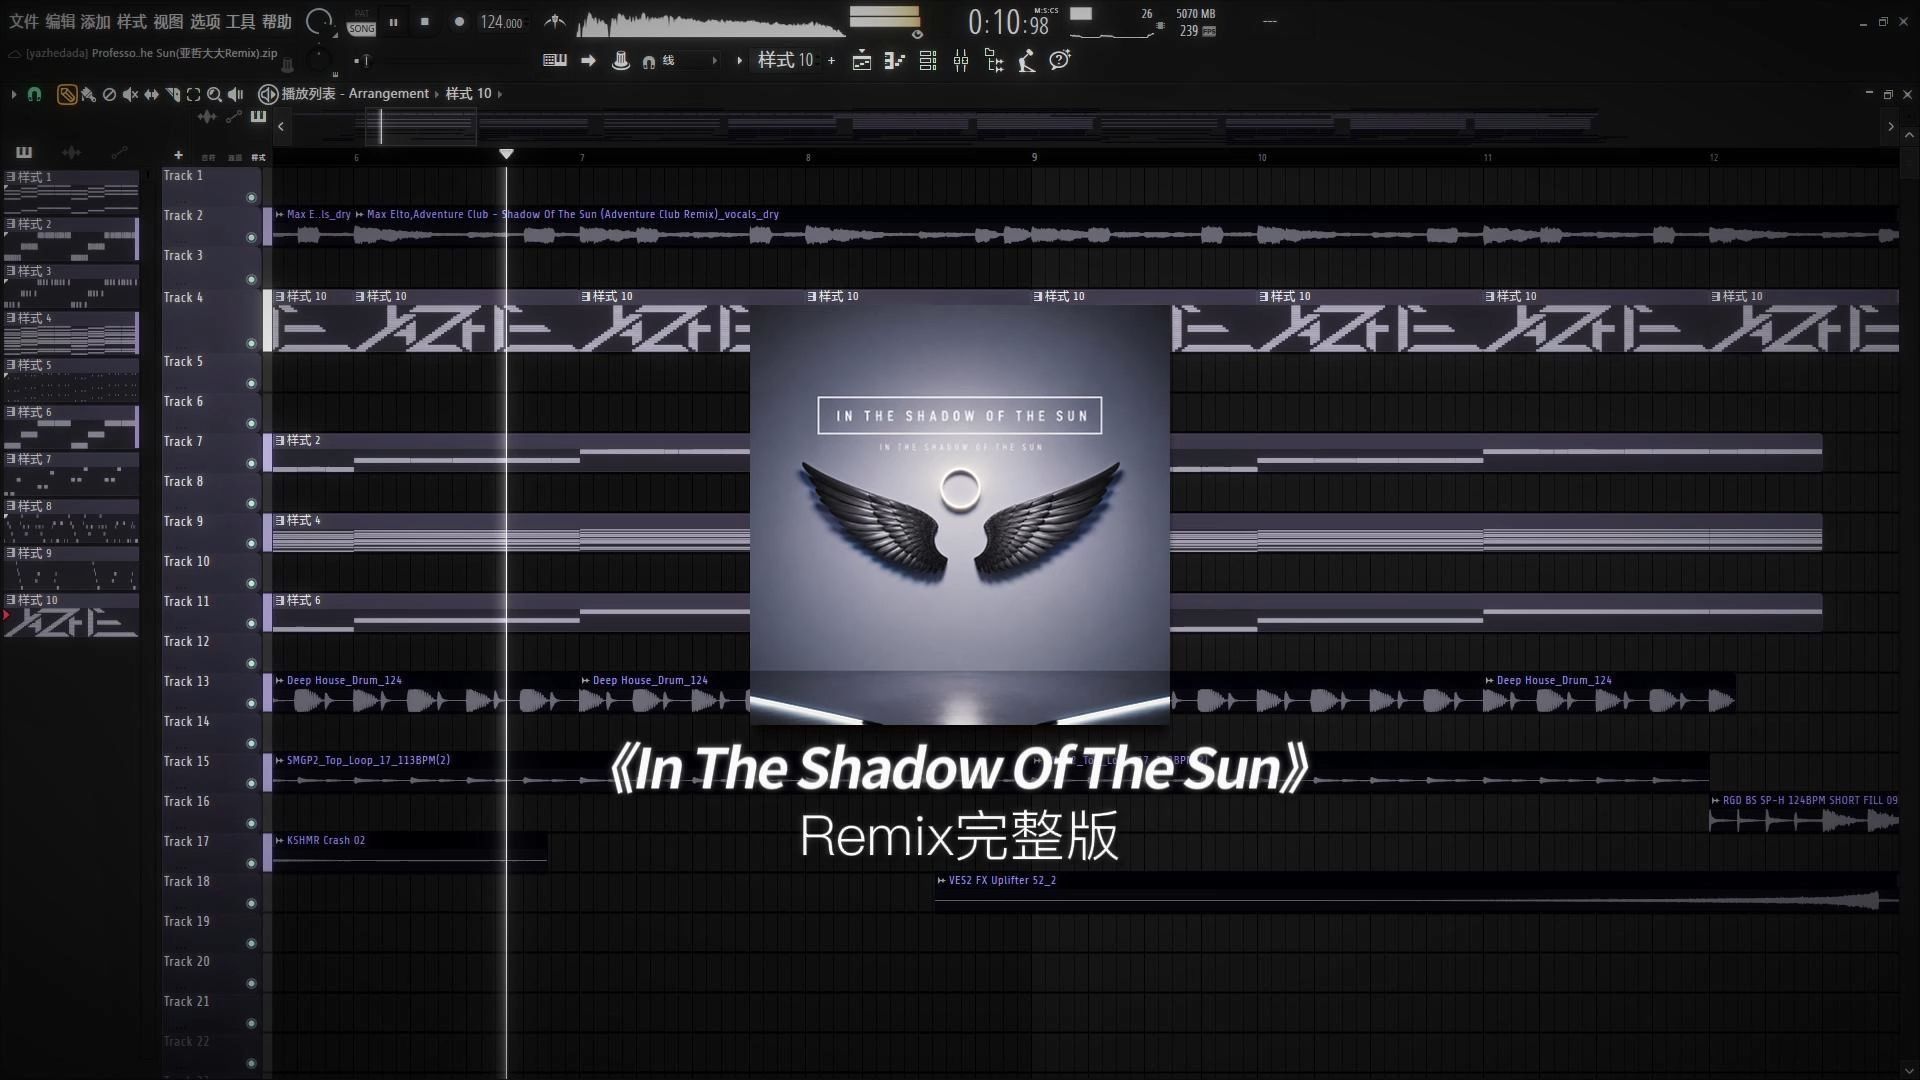Open the 样式 2 pattern clip menu

point(280,441)
